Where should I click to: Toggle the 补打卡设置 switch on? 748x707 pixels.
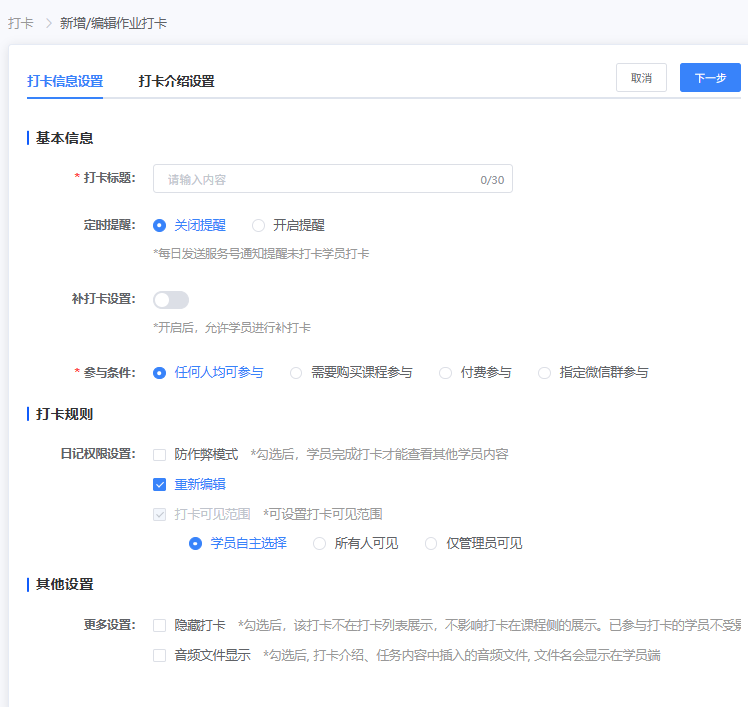coord(171,300)
